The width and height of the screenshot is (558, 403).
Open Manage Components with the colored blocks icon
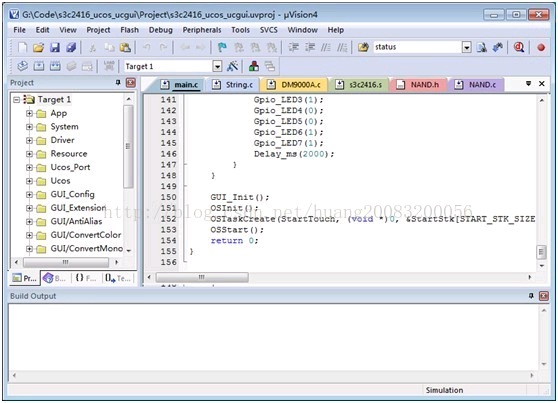coord(254,66)
